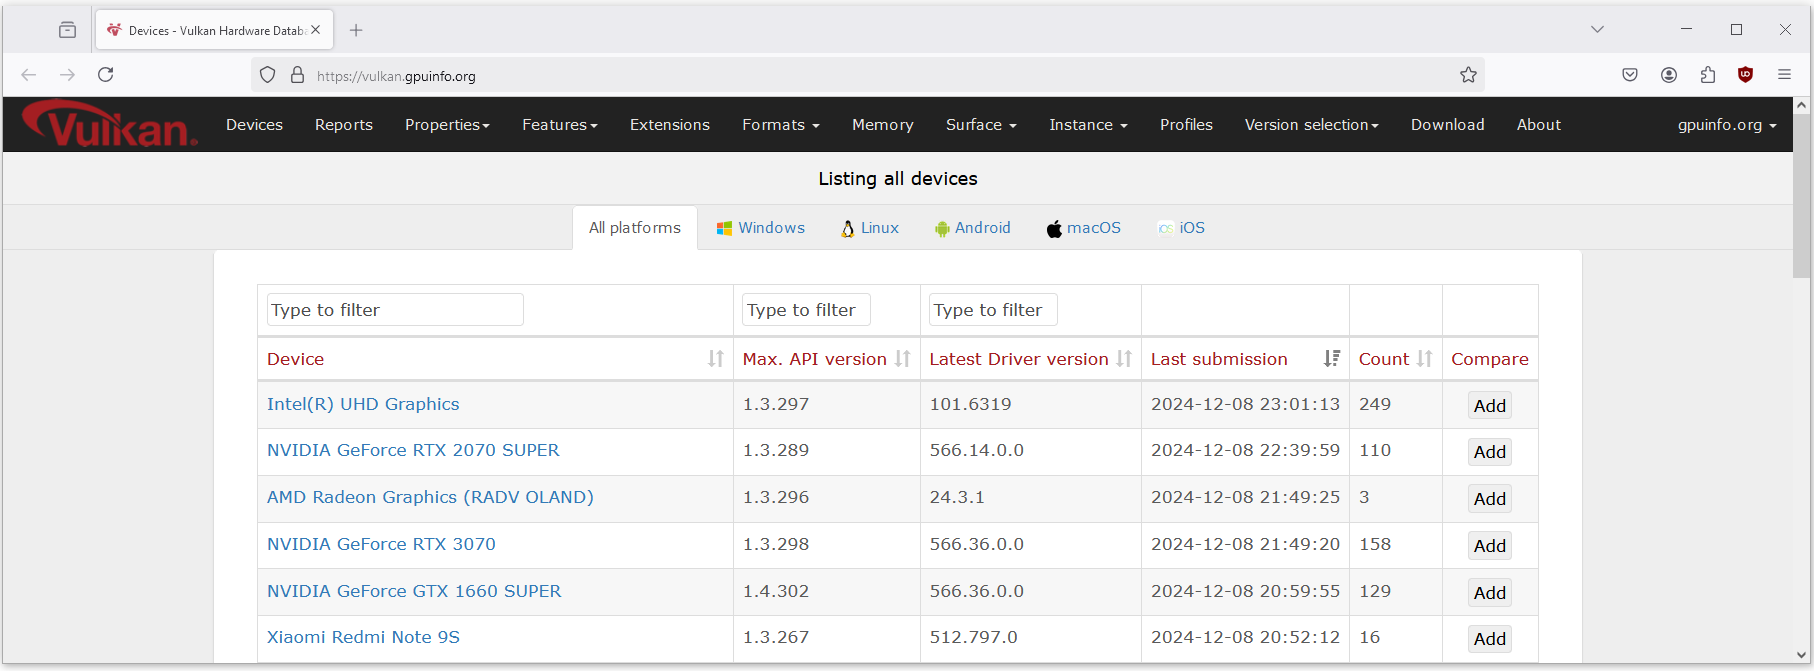Screen dimensions: 1814x671
Task: Click the scrollbar down arrow
Action: (1802, 655)
